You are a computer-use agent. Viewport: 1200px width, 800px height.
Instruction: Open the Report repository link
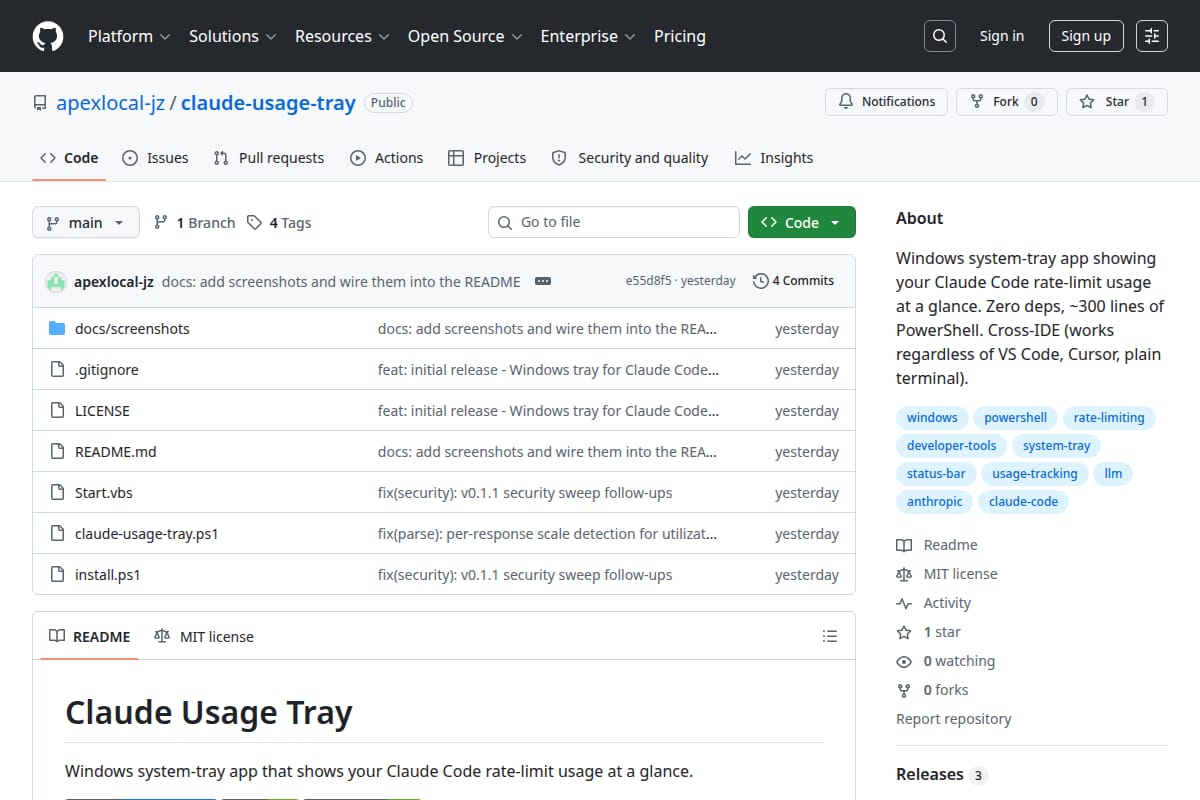pos(953,719)
